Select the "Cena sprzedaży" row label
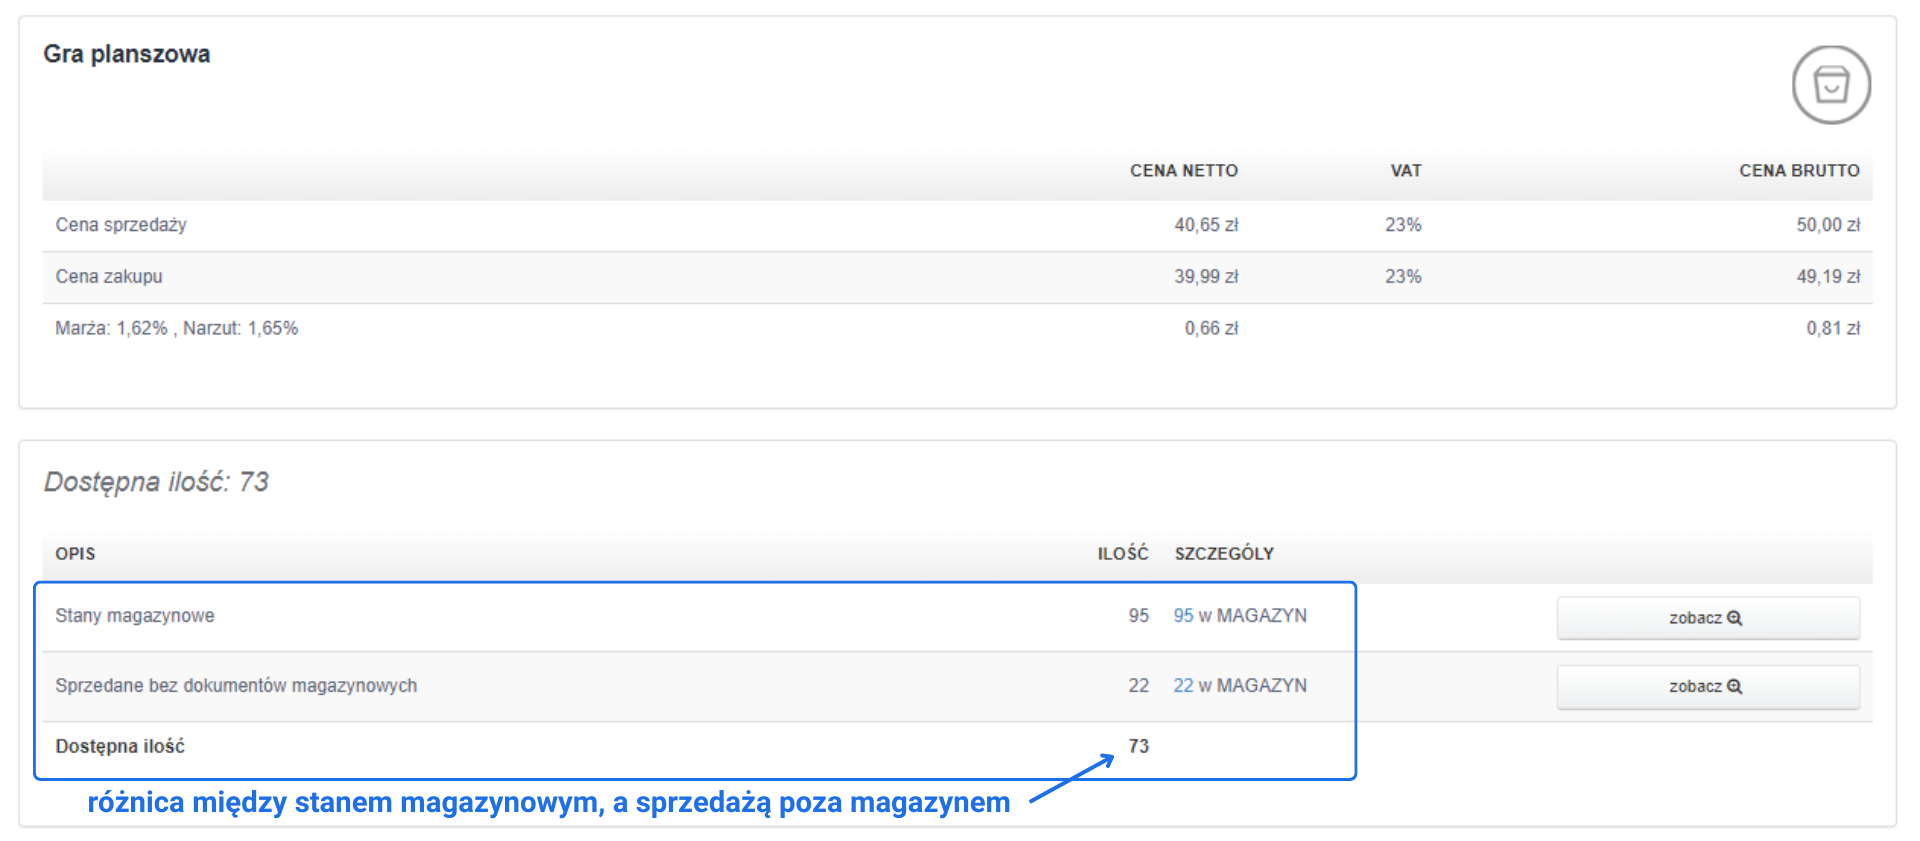Viewport: 1920px width, 841px height. pos(121,225)
